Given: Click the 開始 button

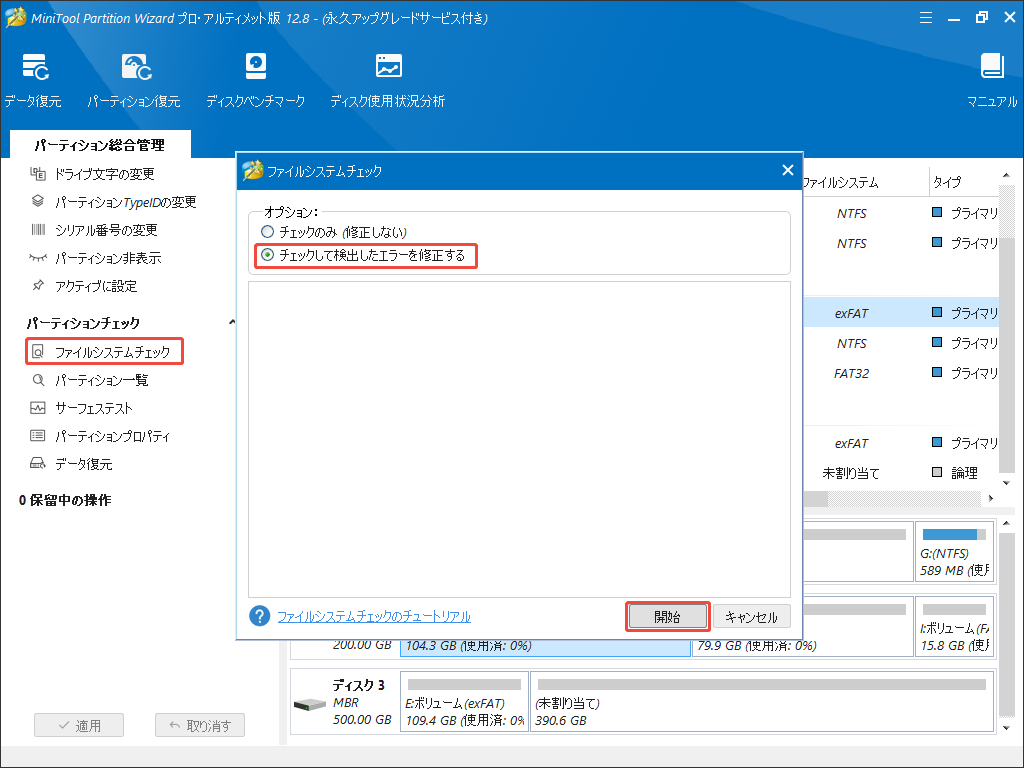Looking at the screenshot, I should [x=667, y=616].
